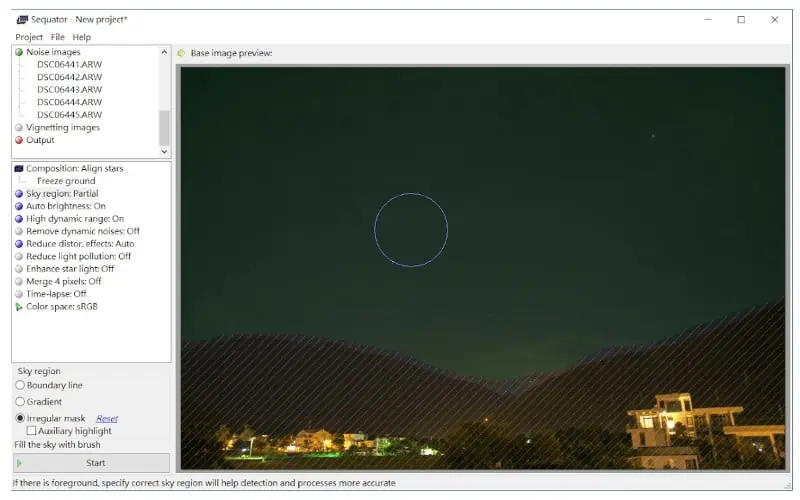The height and width of the screenshot is (500, 800).
Task: Click the Remove dynamic noises gray icon
Action: click(19, 231)
